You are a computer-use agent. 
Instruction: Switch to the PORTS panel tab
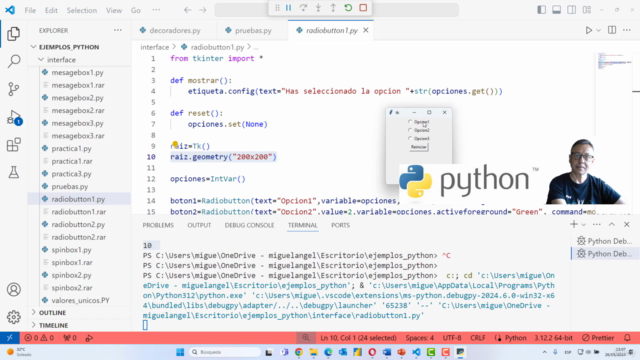[x=340, y=225]
